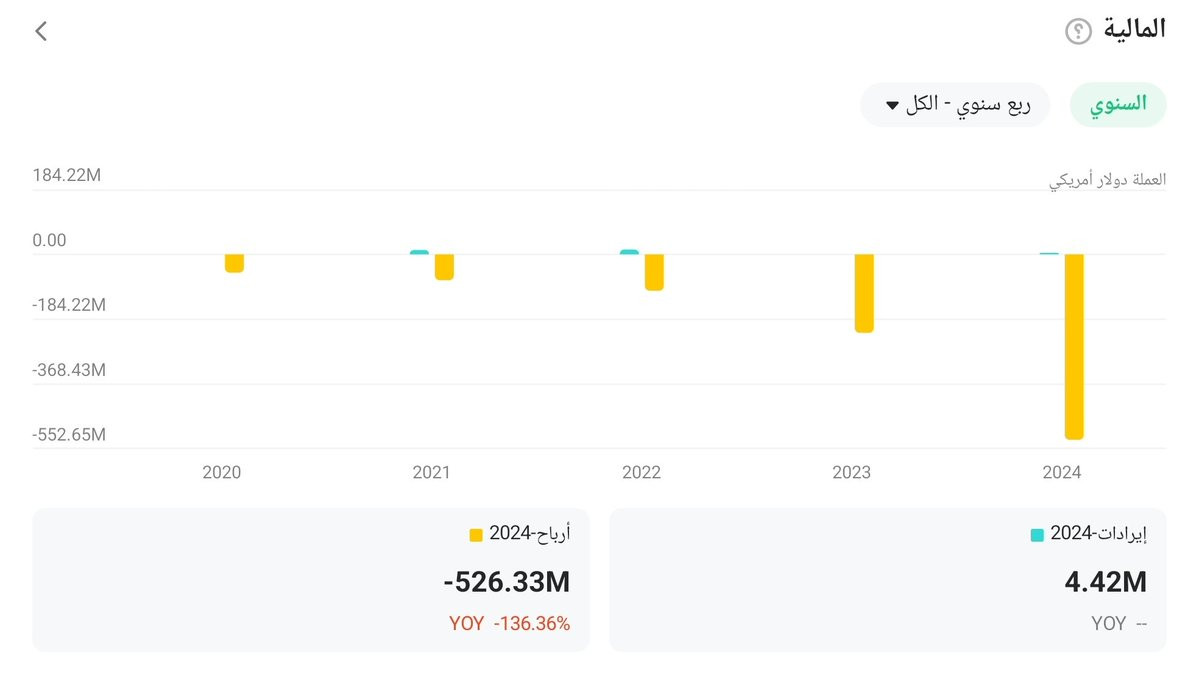Open the 2024 revenue card showing 4.42M
The image size is (1199, 680).
point(887,580)
